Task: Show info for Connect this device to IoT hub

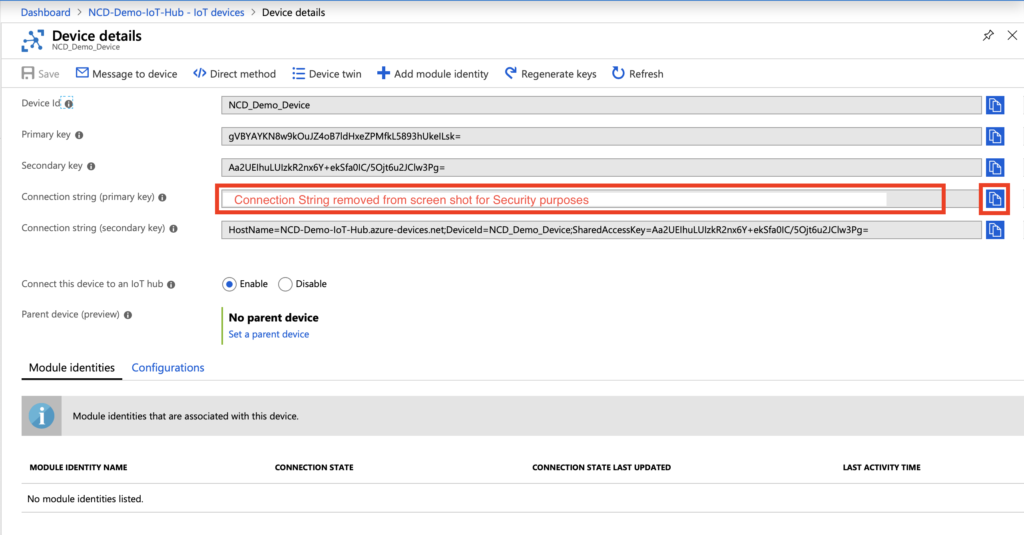Action: 171,285
